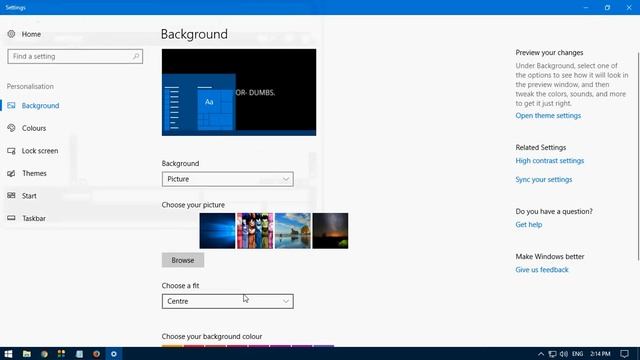Image resolution: width=640 pixels, height=360 pixels.
Task: Restore down the Settings window
Action: 607,7
